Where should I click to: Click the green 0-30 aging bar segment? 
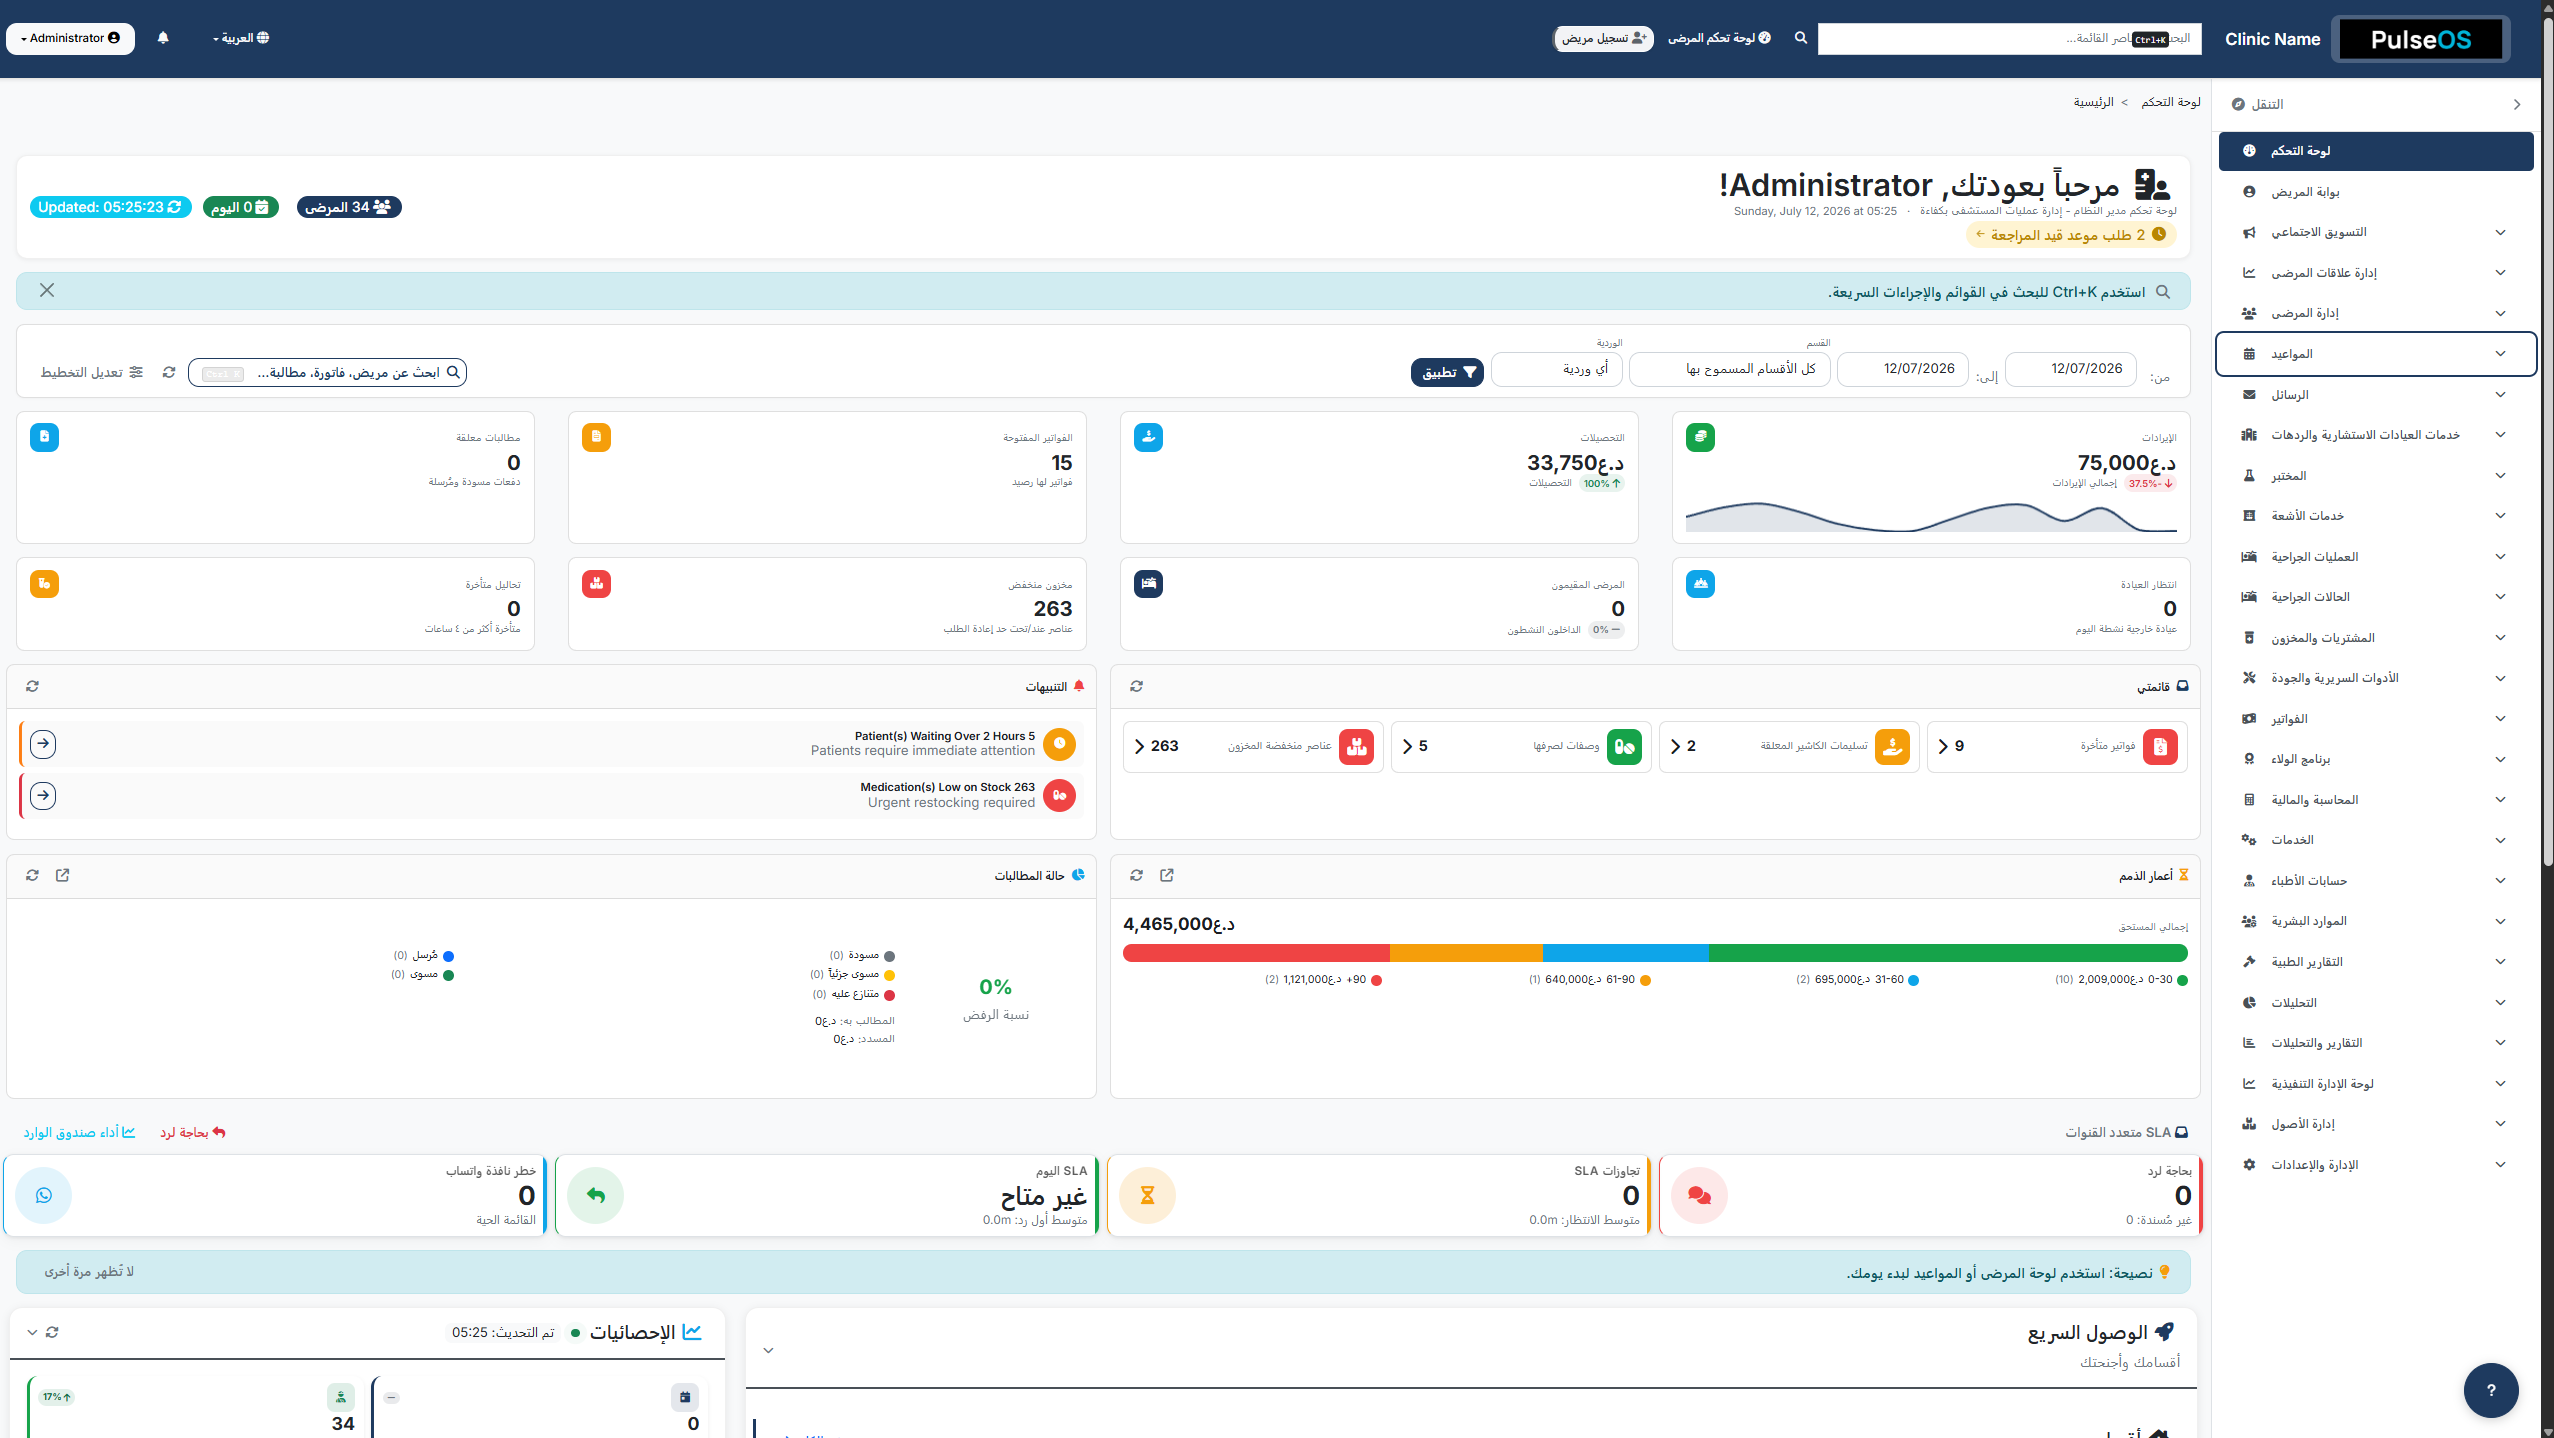point(1948,953)
